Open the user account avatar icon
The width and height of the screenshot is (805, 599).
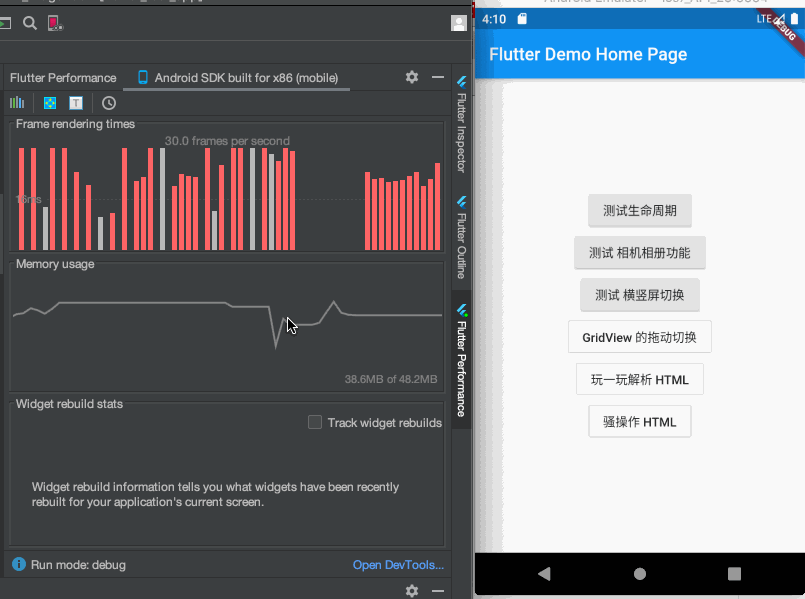point(458,23)
